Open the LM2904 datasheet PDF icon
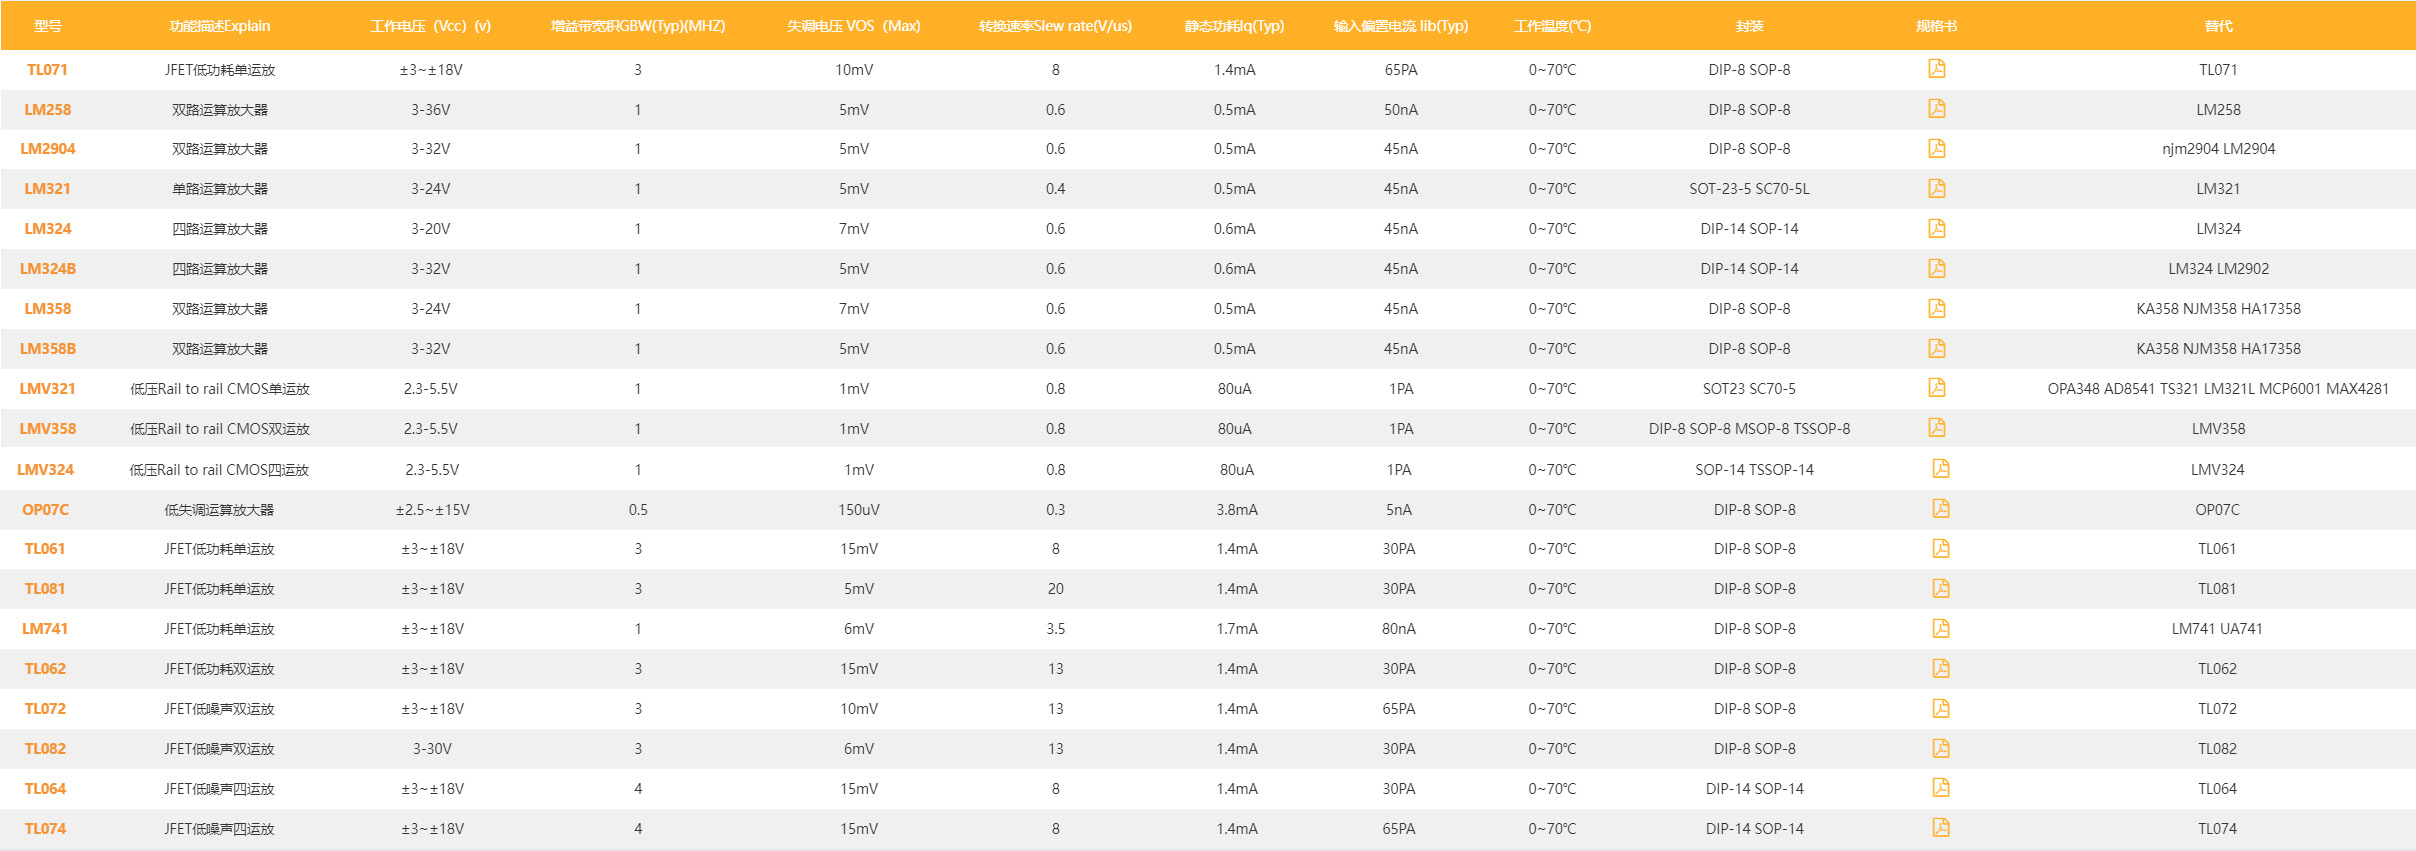2416x851 pixels. click(x=1936, y=149)
